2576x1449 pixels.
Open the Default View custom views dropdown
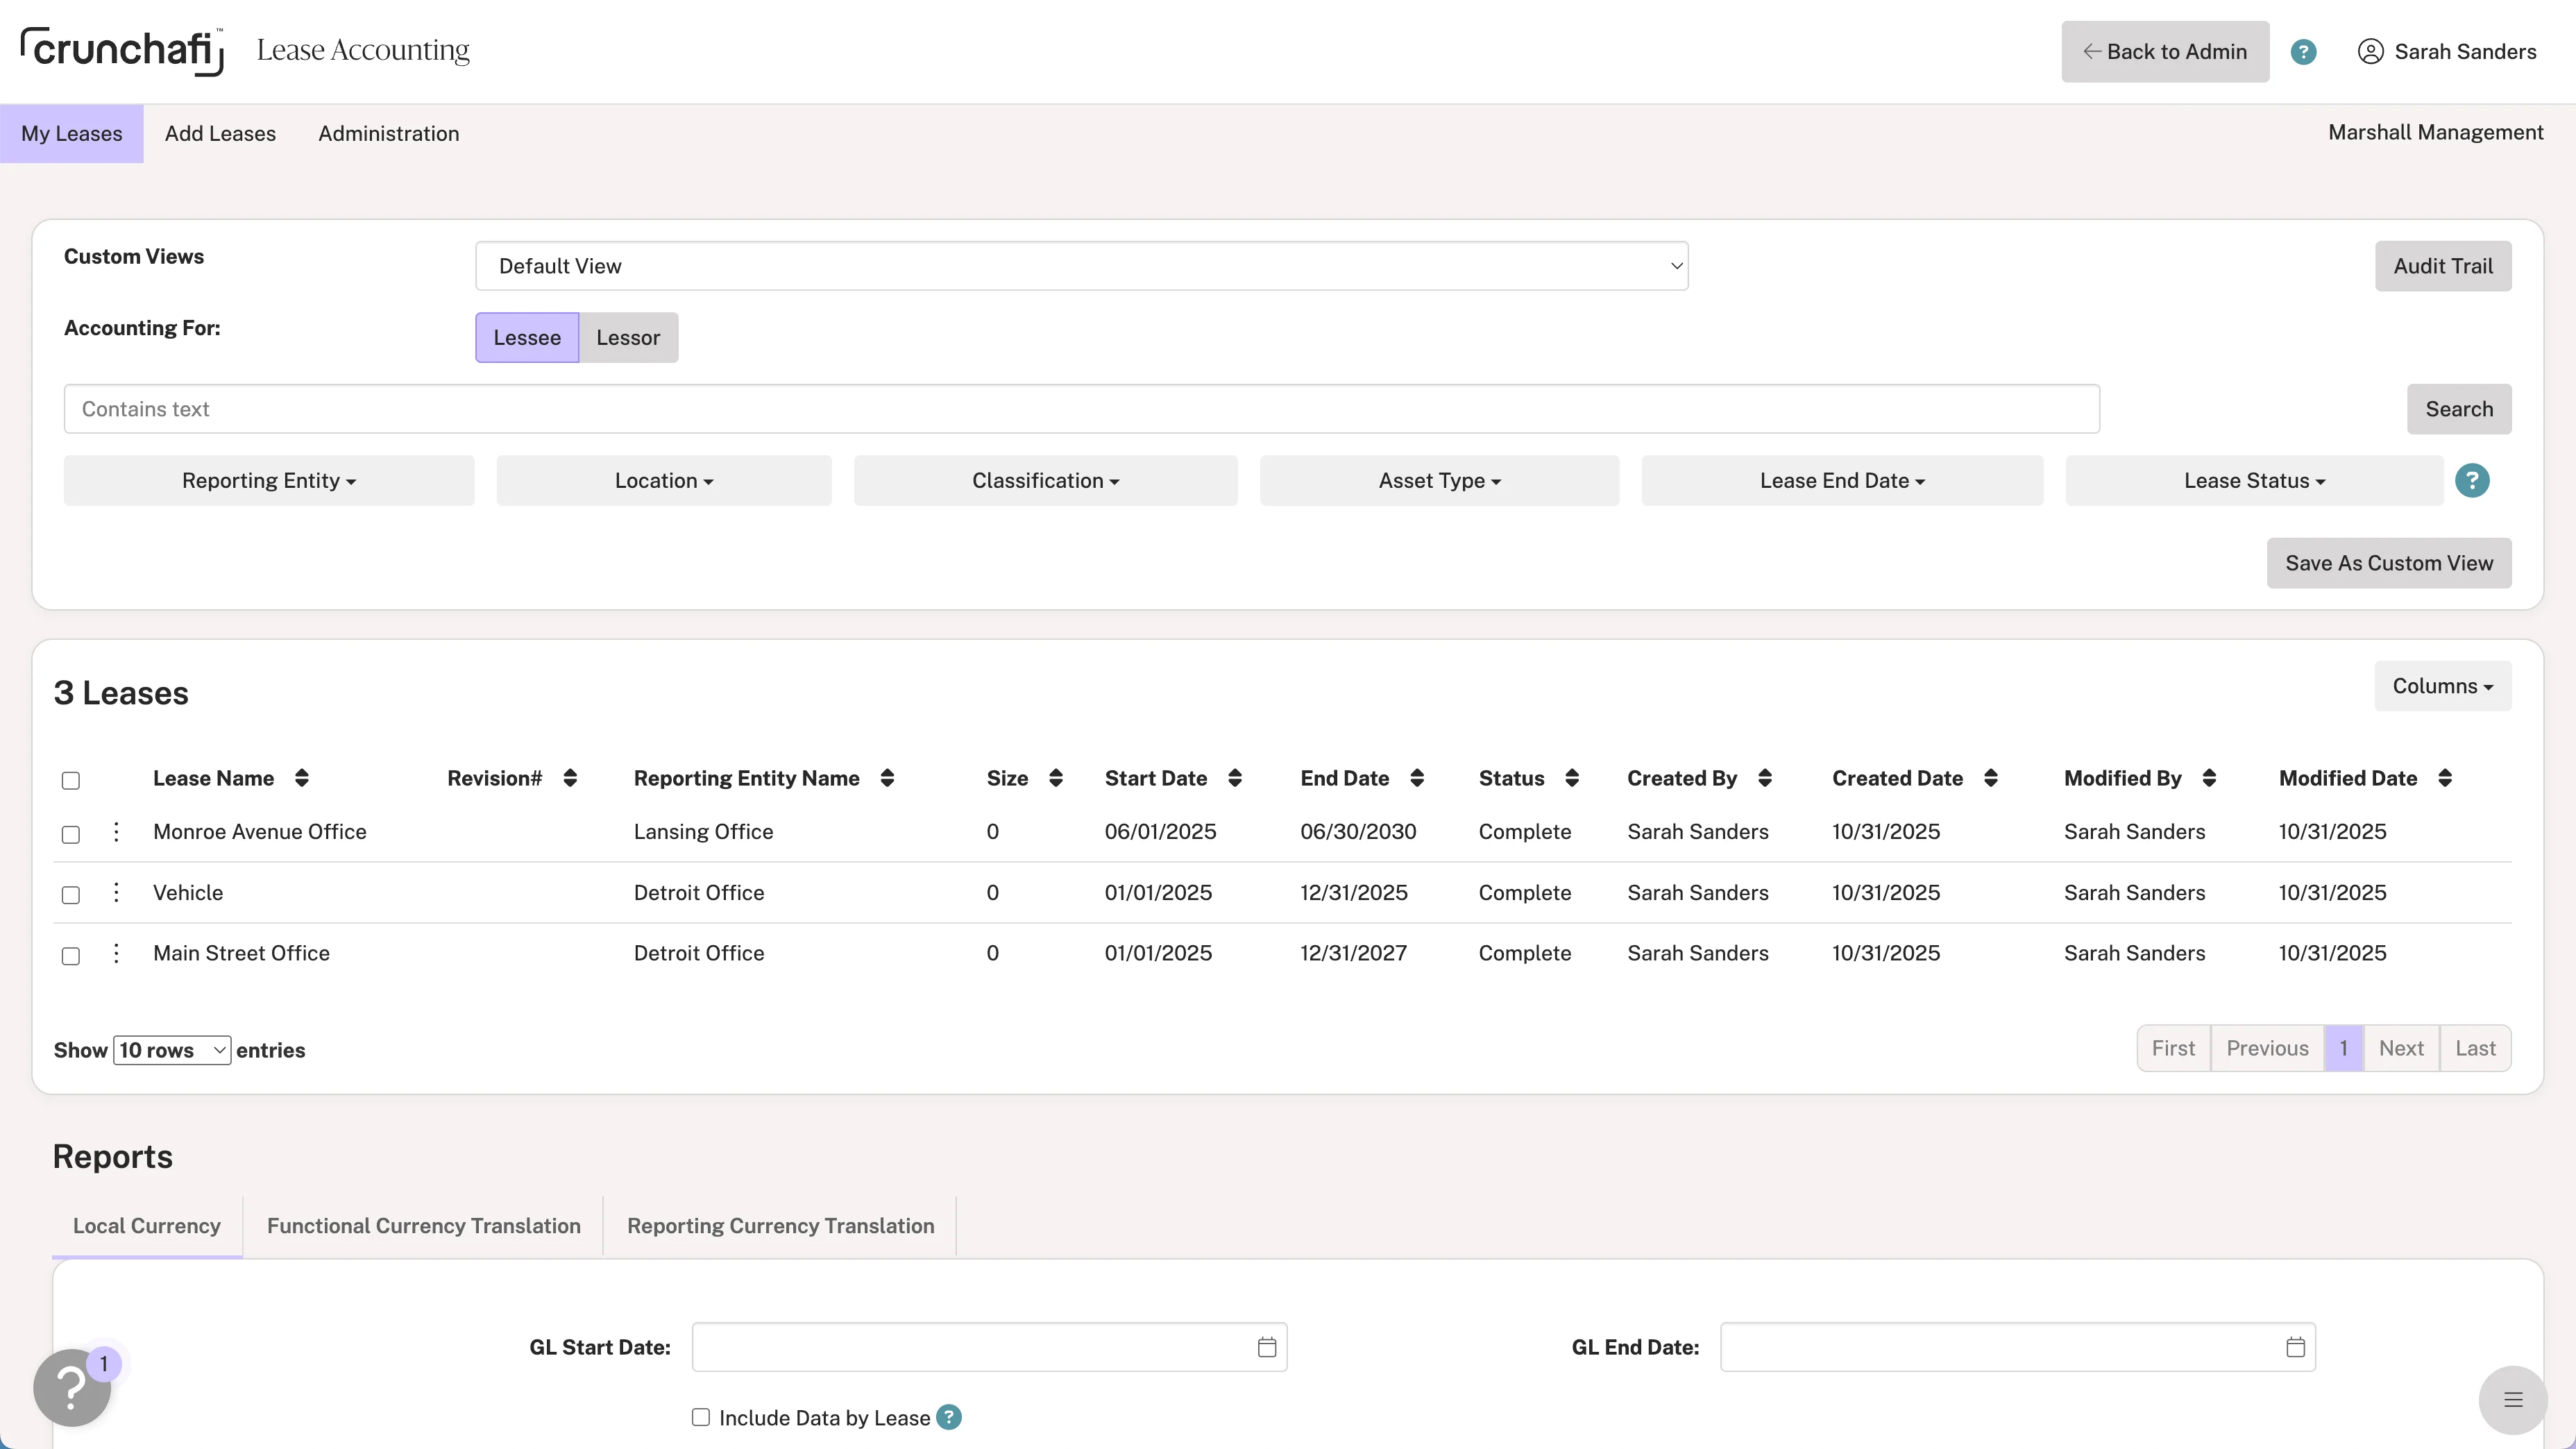click(x=1081, y=266)
